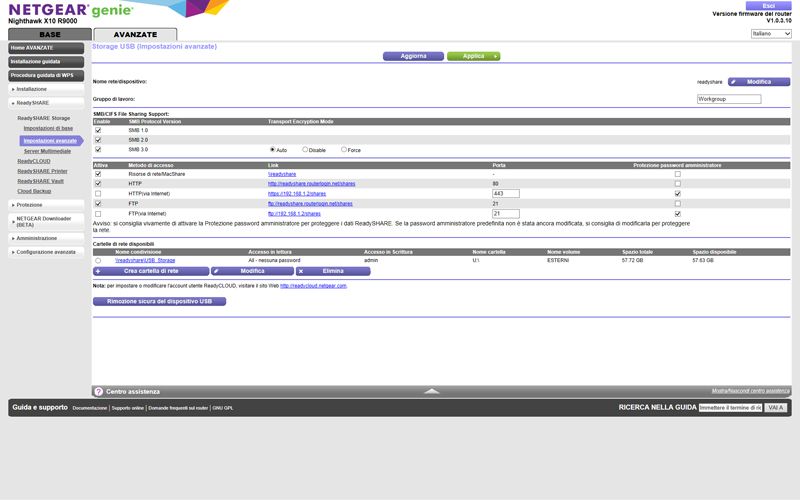Click the VAI A search button
The height and width of the screenshot is (500, 800).
(776, 408)
